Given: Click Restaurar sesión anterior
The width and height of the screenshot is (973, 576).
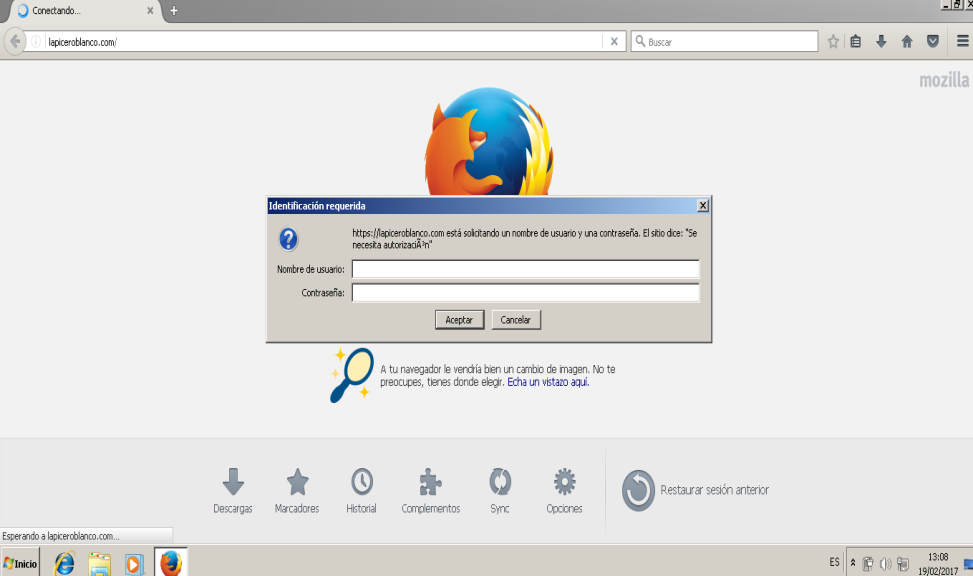Looking at the screenshot, I should [695, 490].
